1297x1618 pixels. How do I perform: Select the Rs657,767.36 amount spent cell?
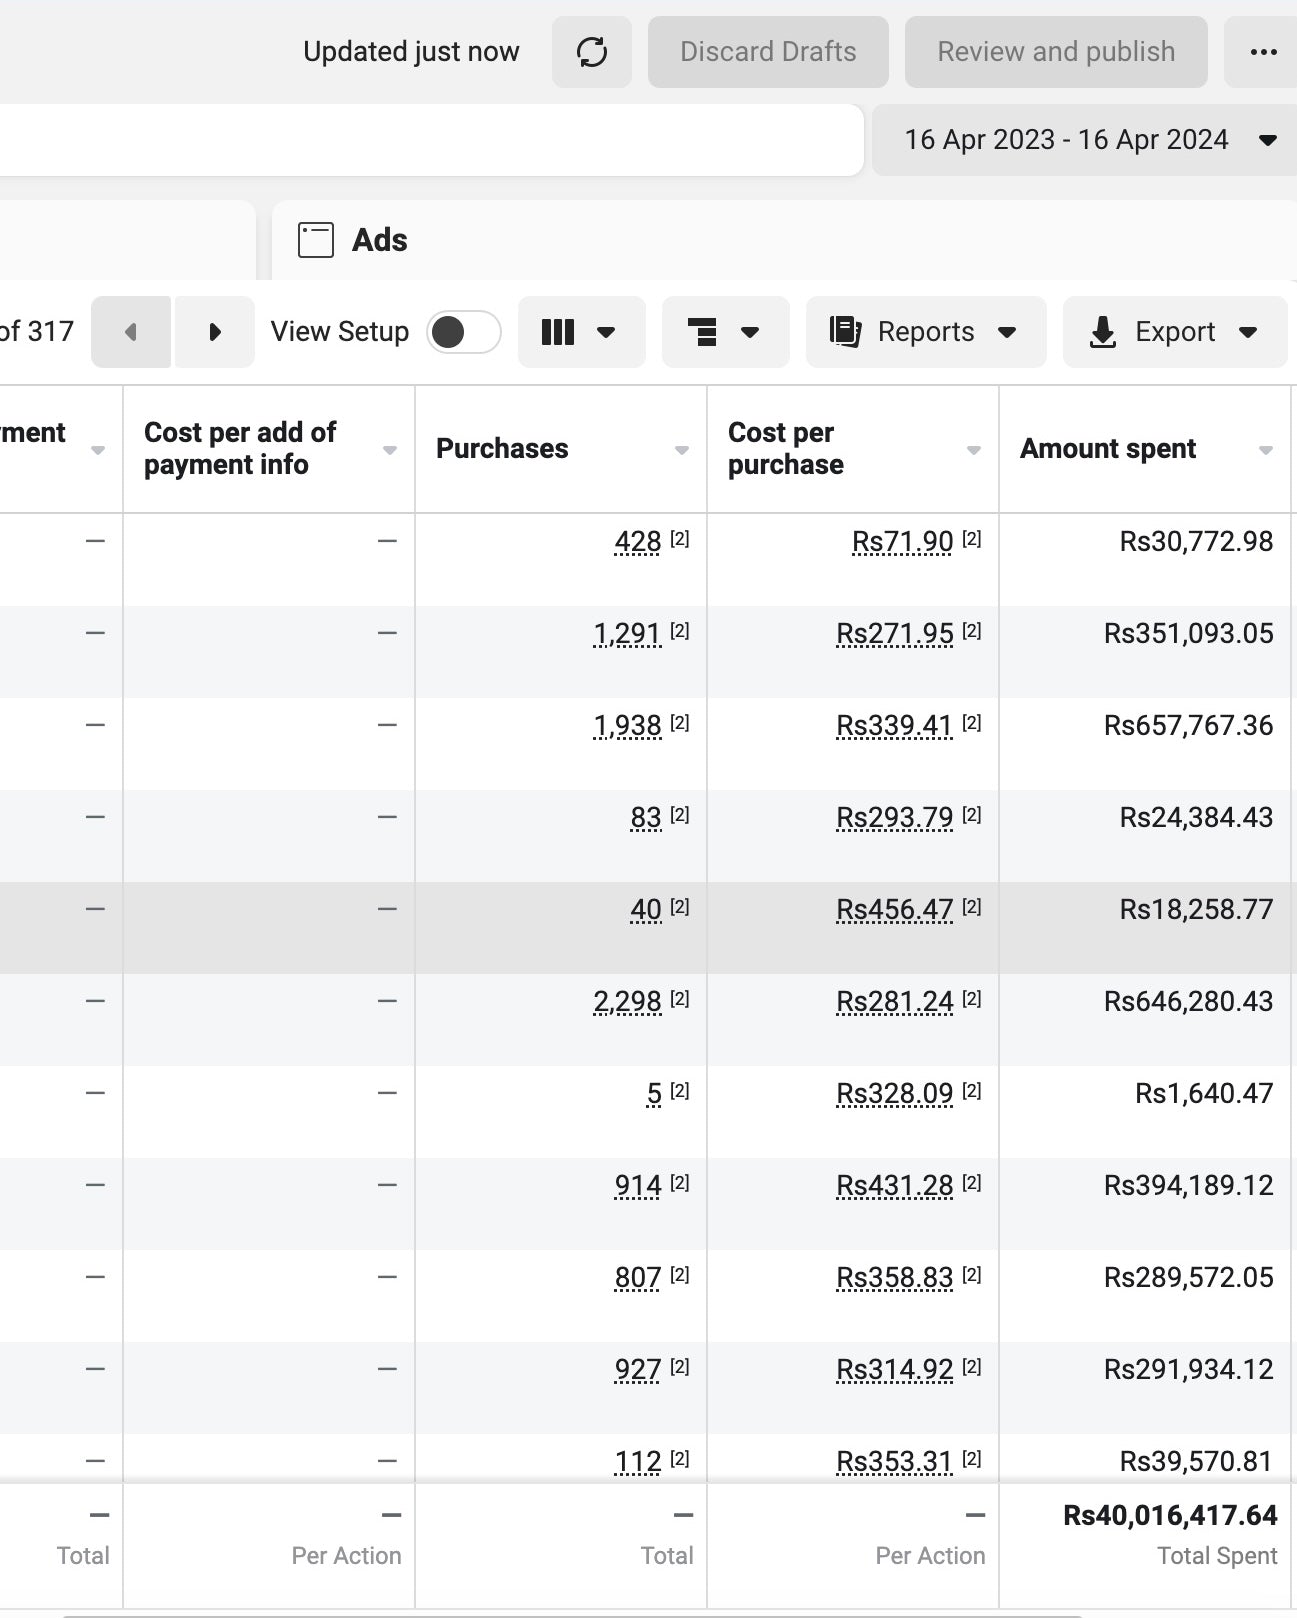click(1145, 744)
